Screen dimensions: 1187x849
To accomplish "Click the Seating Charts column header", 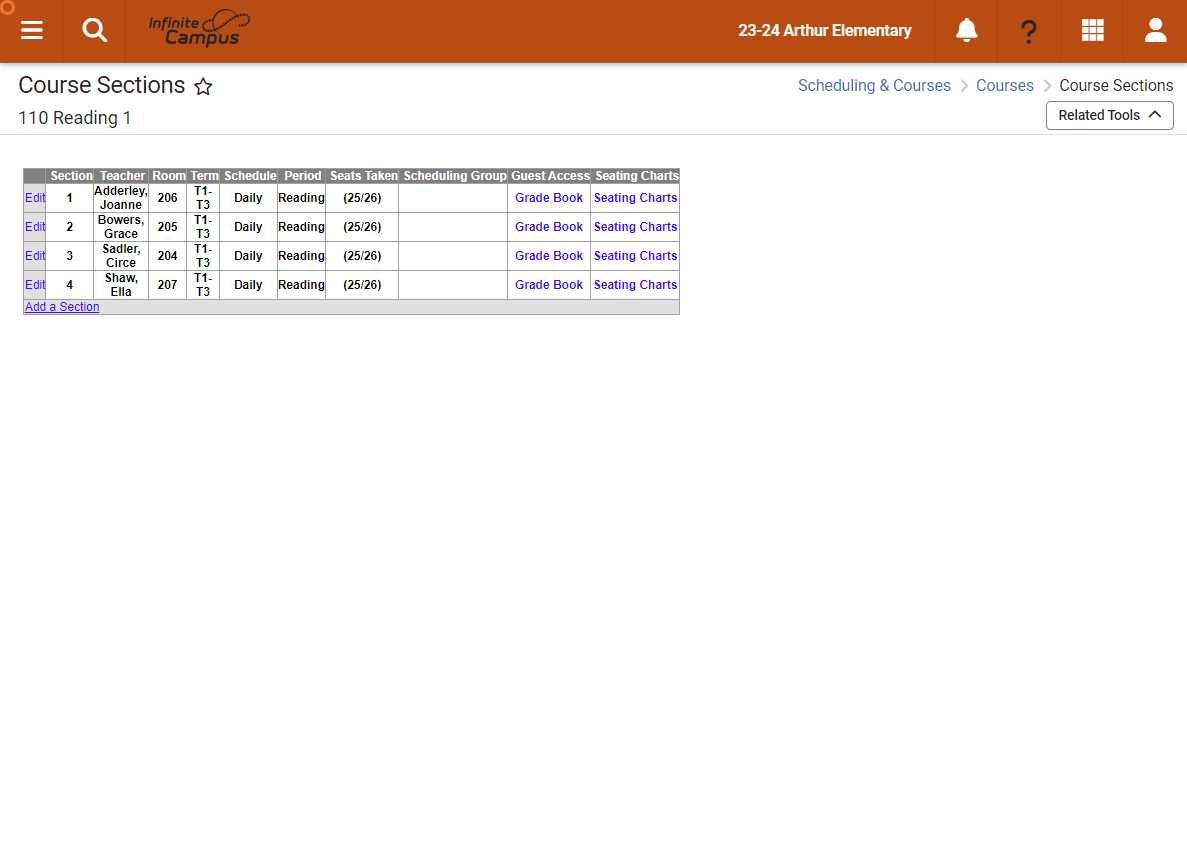I will tap(636, 176).
